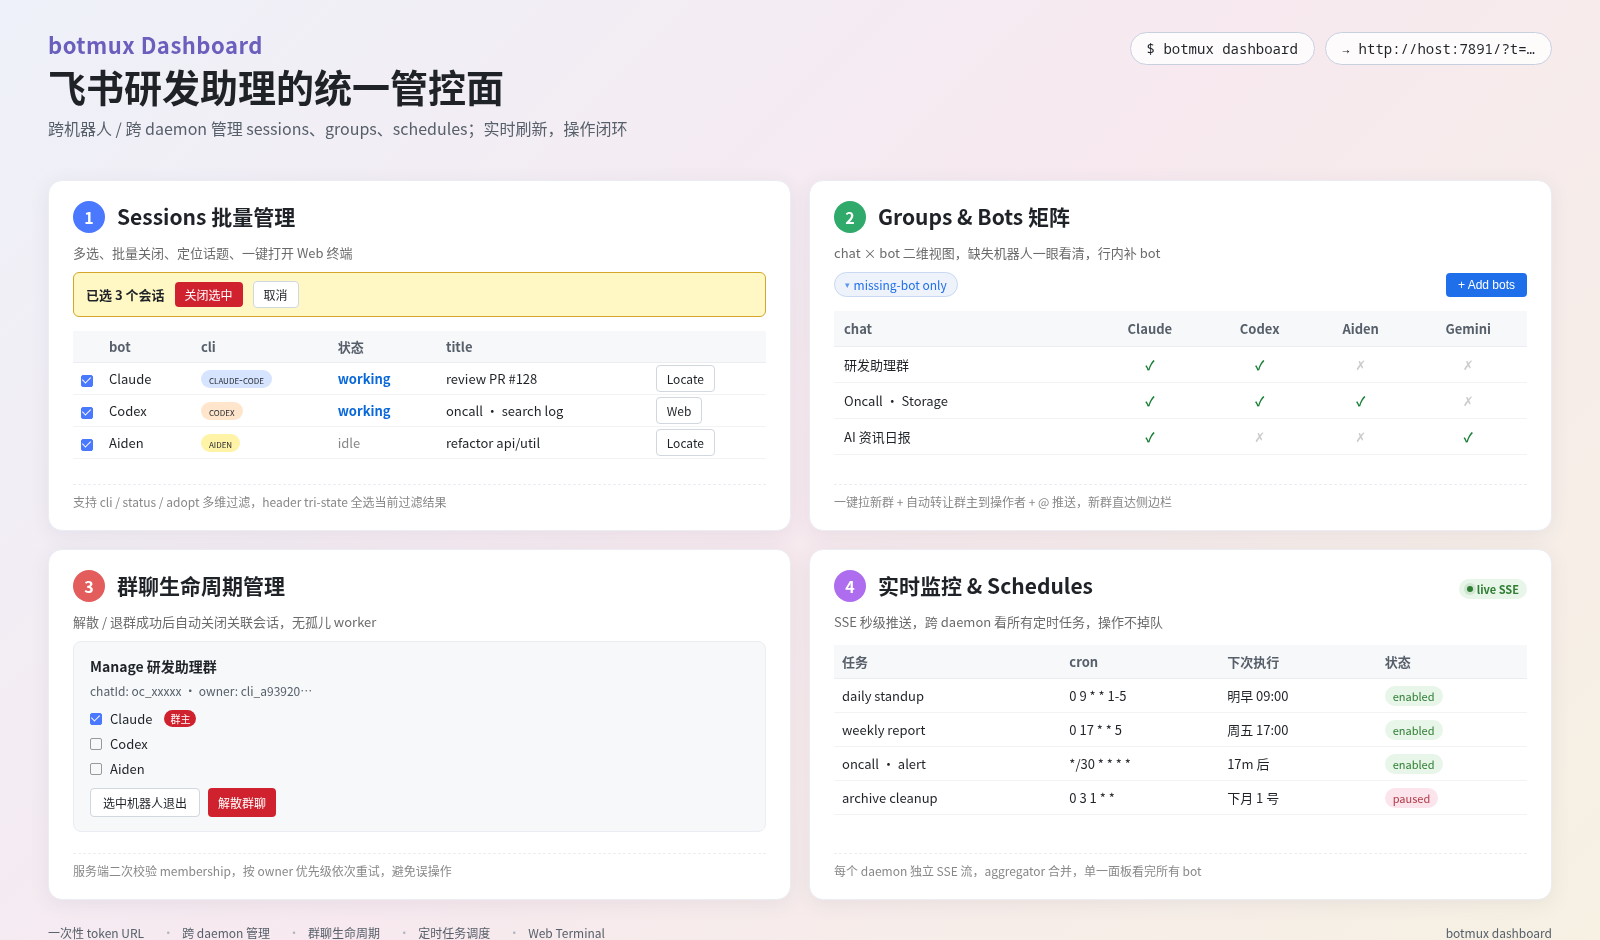
Task: Click 定时任务调度 in the footer
Action: coord(454,933)
